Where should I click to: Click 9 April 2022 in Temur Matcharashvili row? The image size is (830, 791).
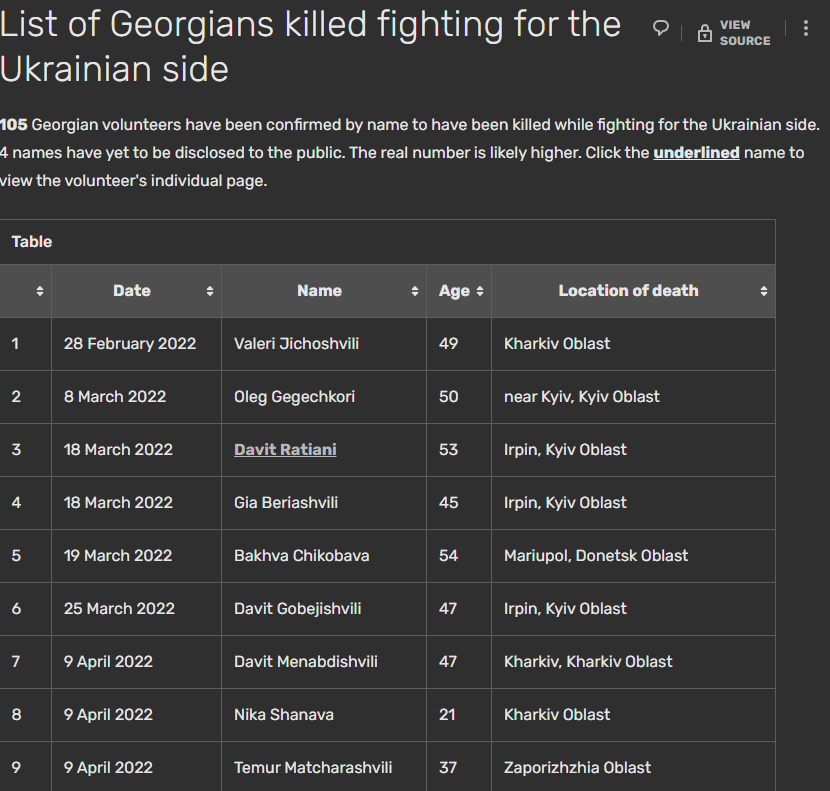coord(108,767)
